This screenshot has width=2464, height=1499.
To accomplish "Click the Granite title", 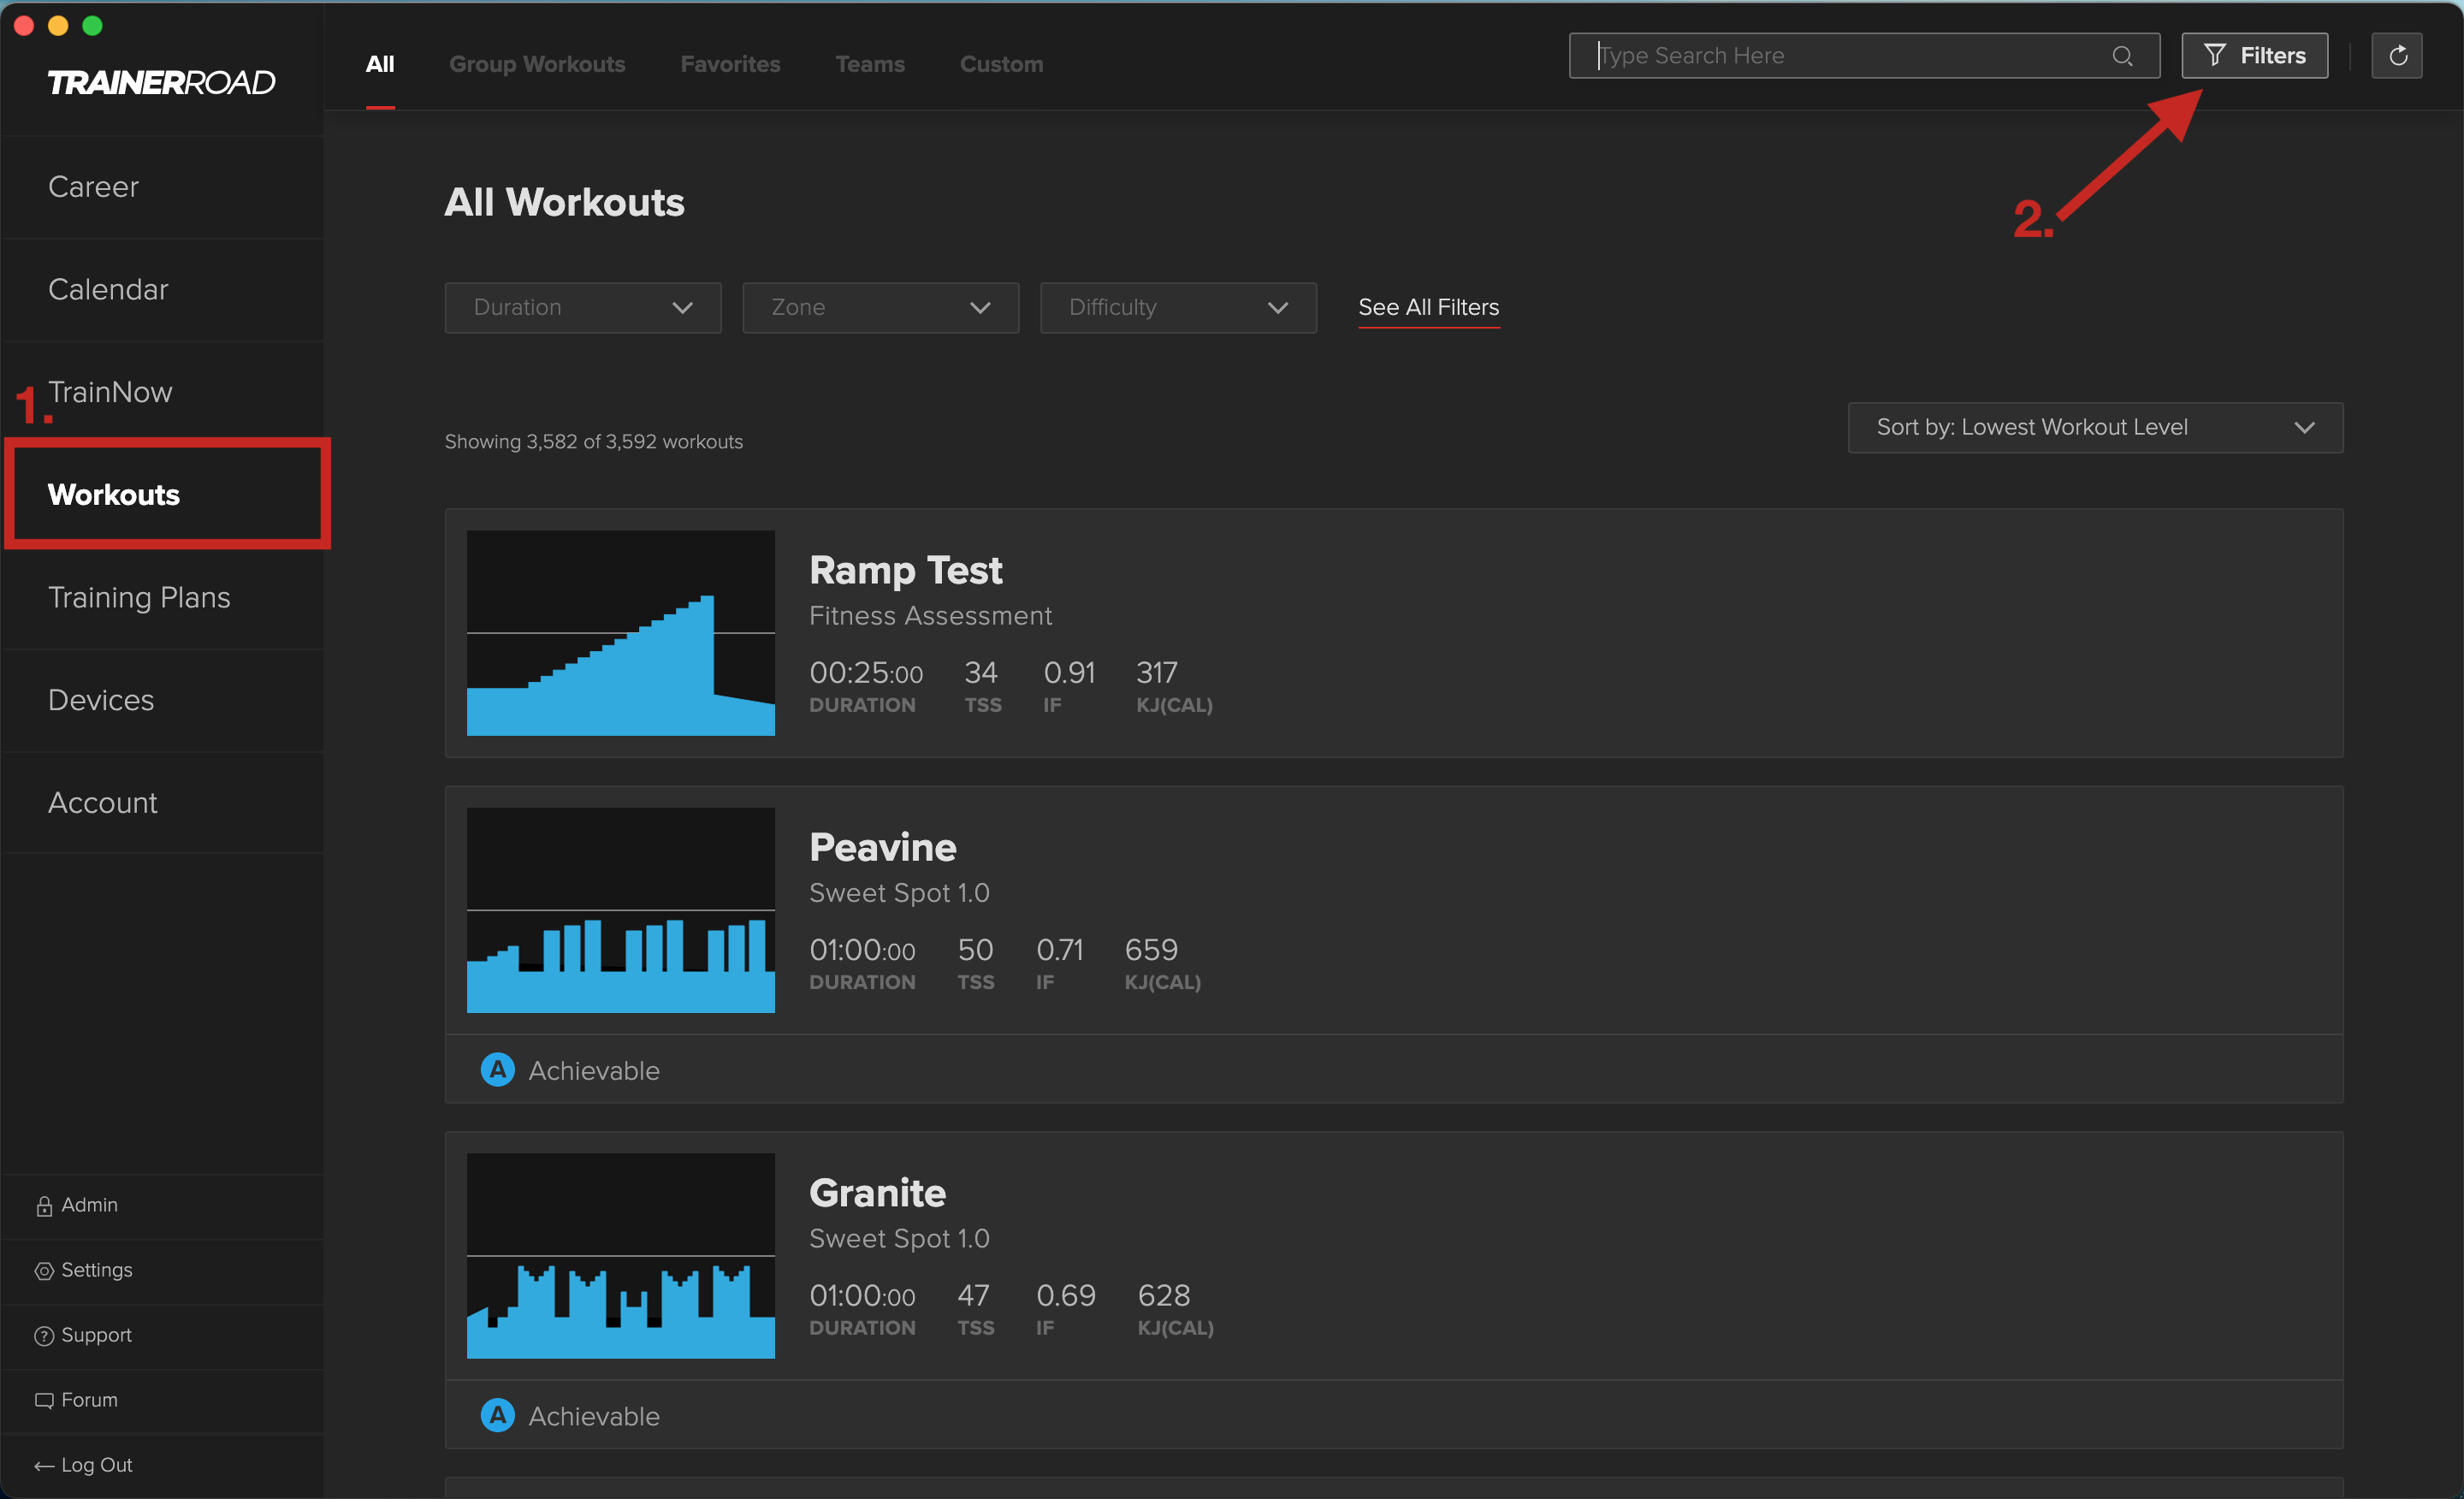I will click(877, 1193).
